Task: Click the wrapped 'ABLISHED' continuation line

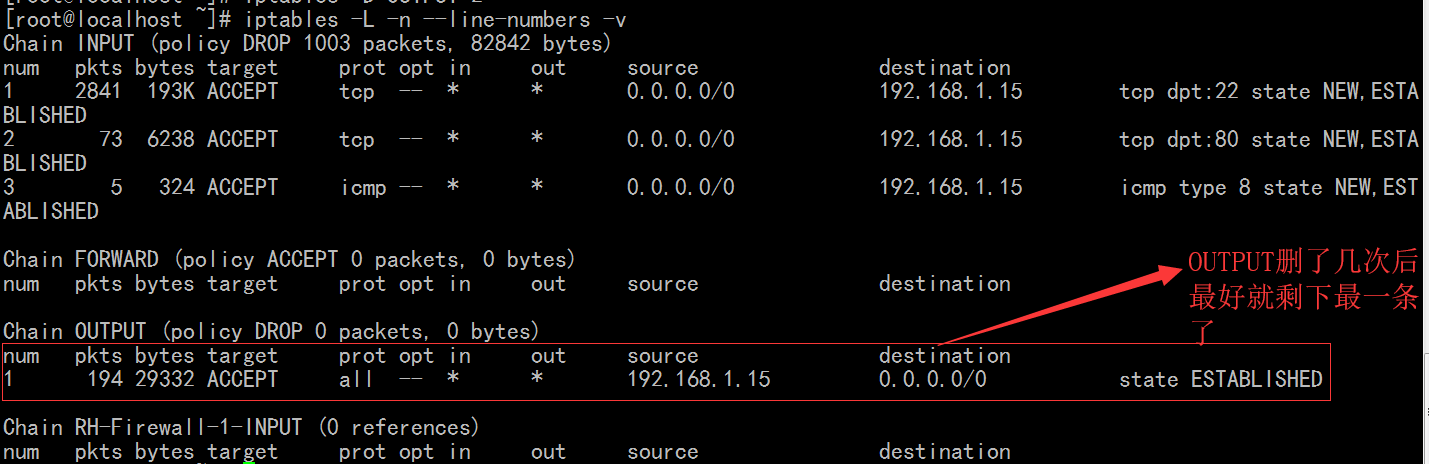Action: tap(51, 212)
